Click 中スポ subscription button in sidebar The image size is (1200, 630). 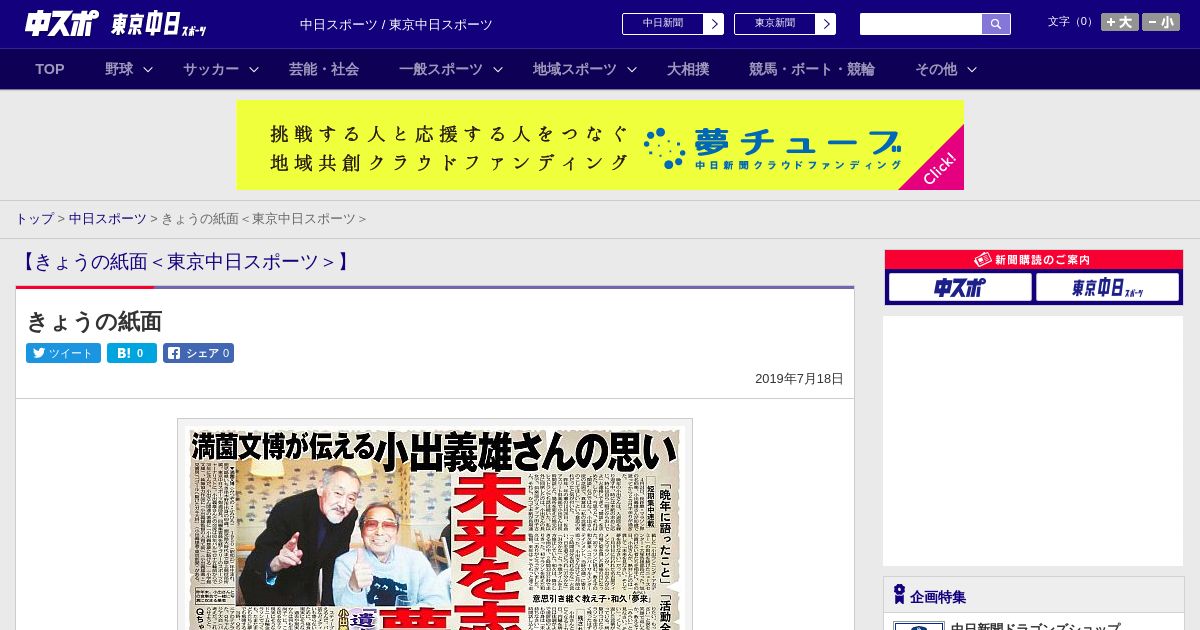960,287
